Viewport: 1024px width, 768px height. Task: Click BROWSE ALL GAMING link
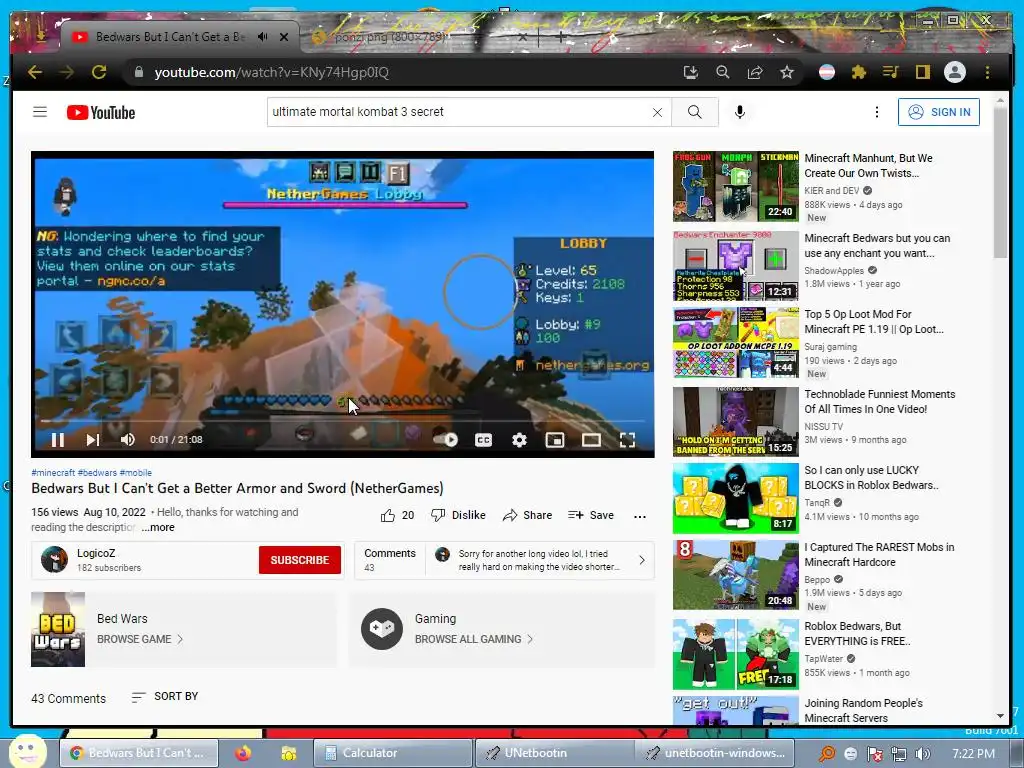[x=474, y=639]
